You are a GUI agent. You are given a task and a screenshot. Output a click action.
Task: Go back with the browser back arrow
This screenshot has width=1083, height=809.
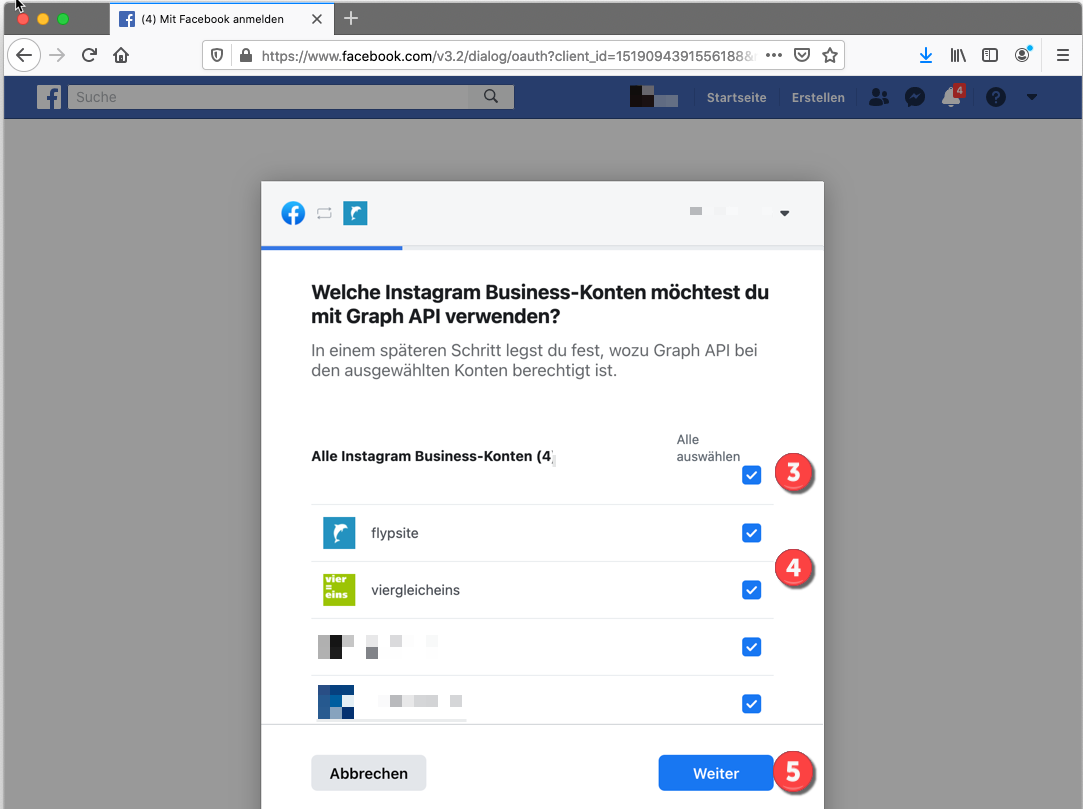coord(24,55)
